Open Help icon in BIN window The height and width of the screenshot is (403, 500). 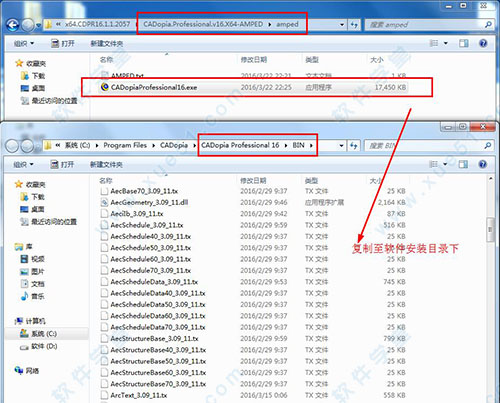pyautogui.click(x=483, y=164)
